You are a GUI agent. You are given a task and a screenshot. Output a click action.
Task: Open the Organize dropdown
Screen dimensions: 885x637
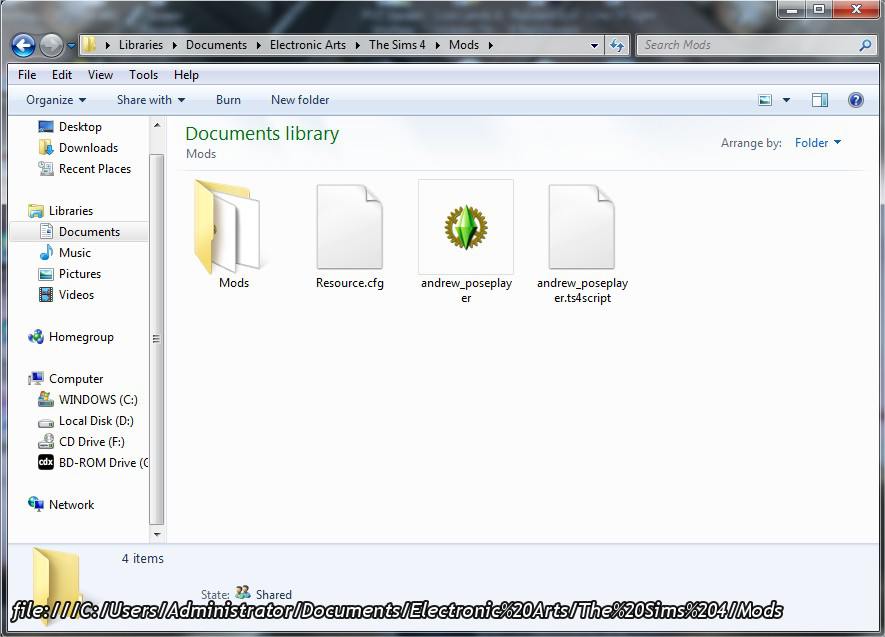(55, 100)
